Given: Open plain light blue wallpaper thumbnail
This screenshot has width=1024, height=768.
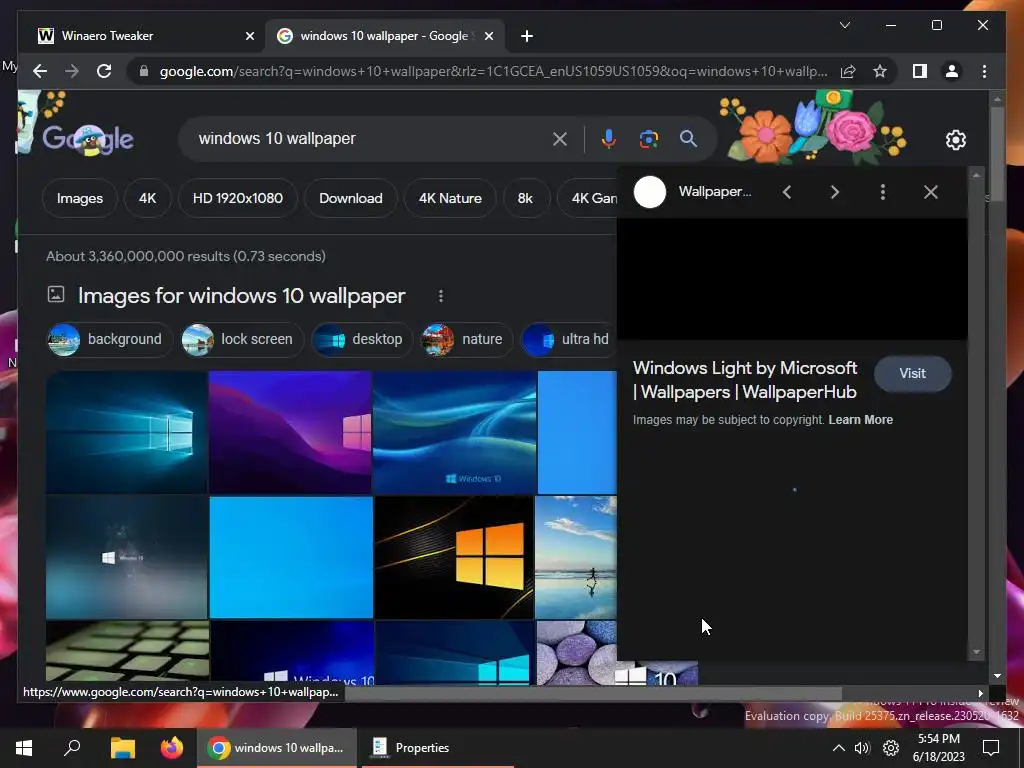Looking at the screenshot, I should point(291,557).
